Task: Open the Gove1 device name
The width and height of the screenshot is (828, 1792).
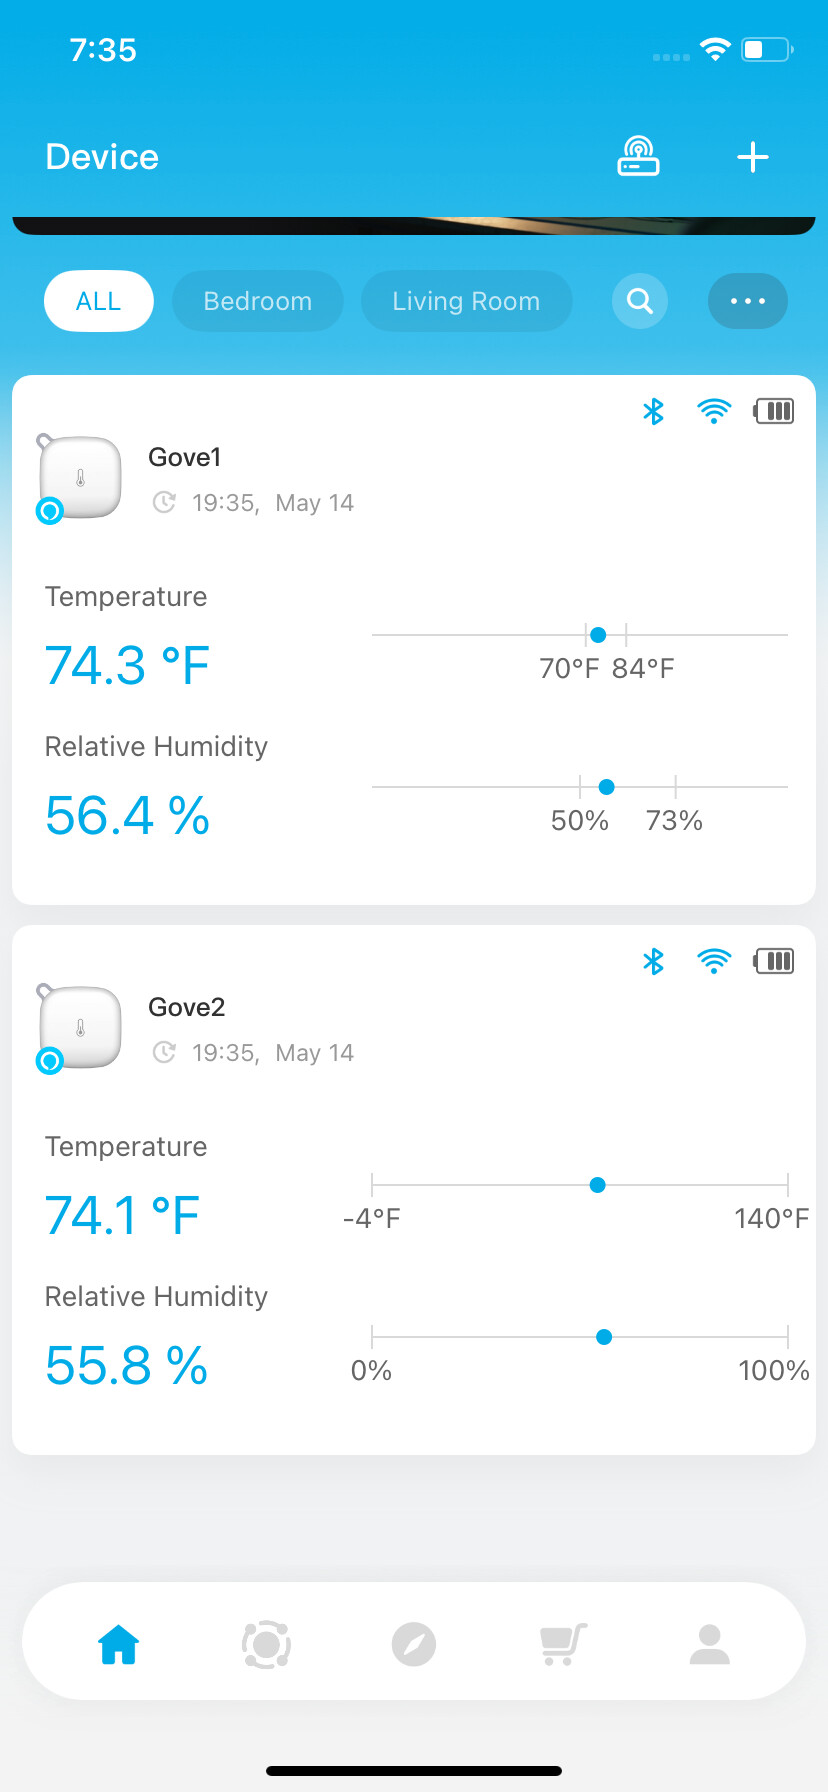Action: 185,457
